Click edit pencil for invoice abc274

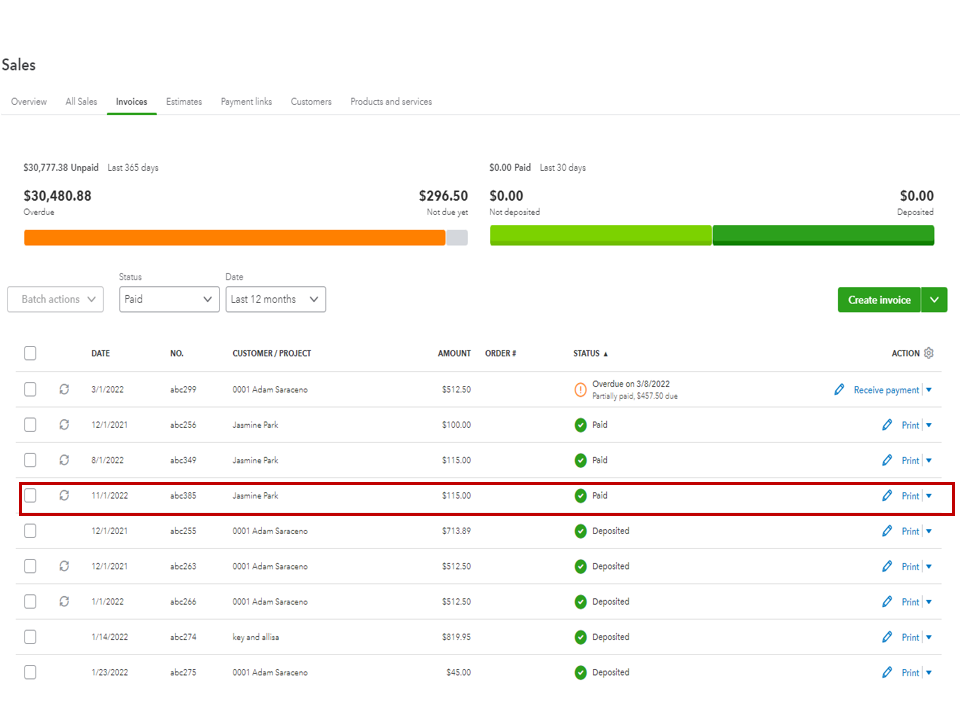coord(887,637)
